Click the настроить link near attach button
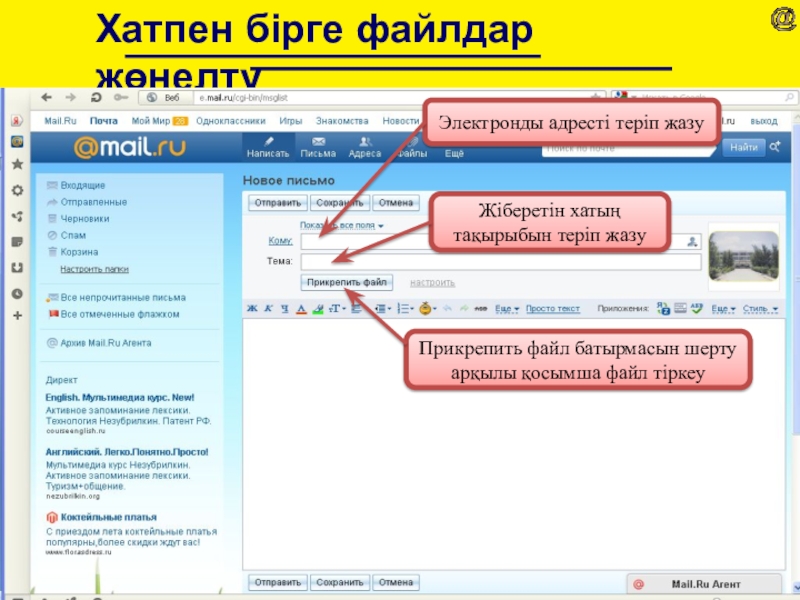Screen dimensions: 800x600 click(x=432, y=283)
